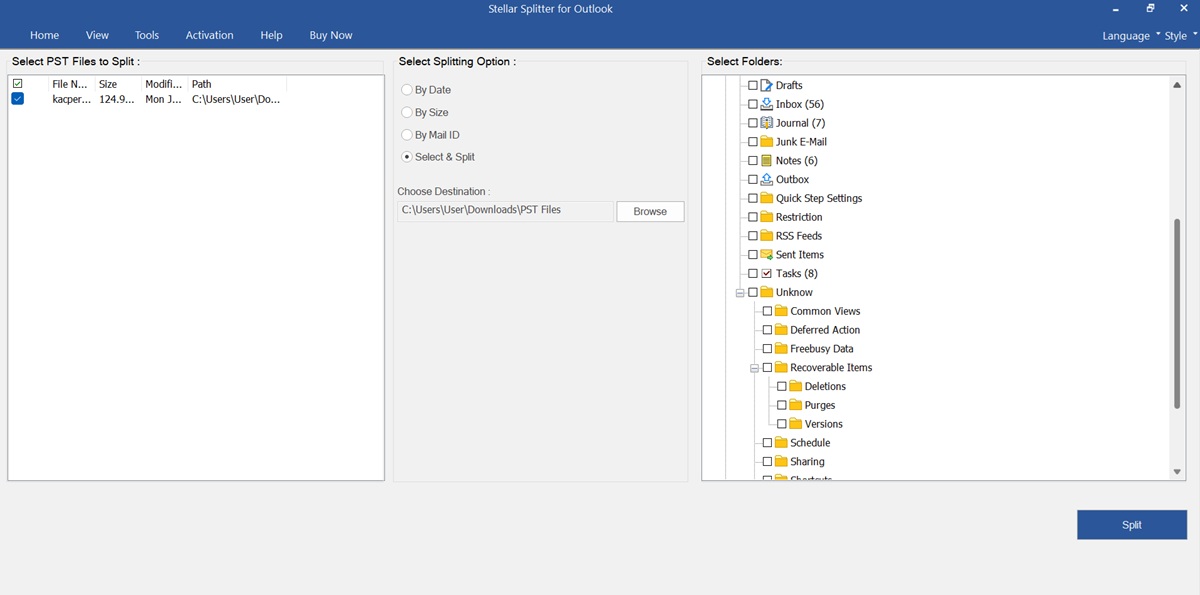Click the destination path input field
Screen dimensions: 1200x595
505,211
